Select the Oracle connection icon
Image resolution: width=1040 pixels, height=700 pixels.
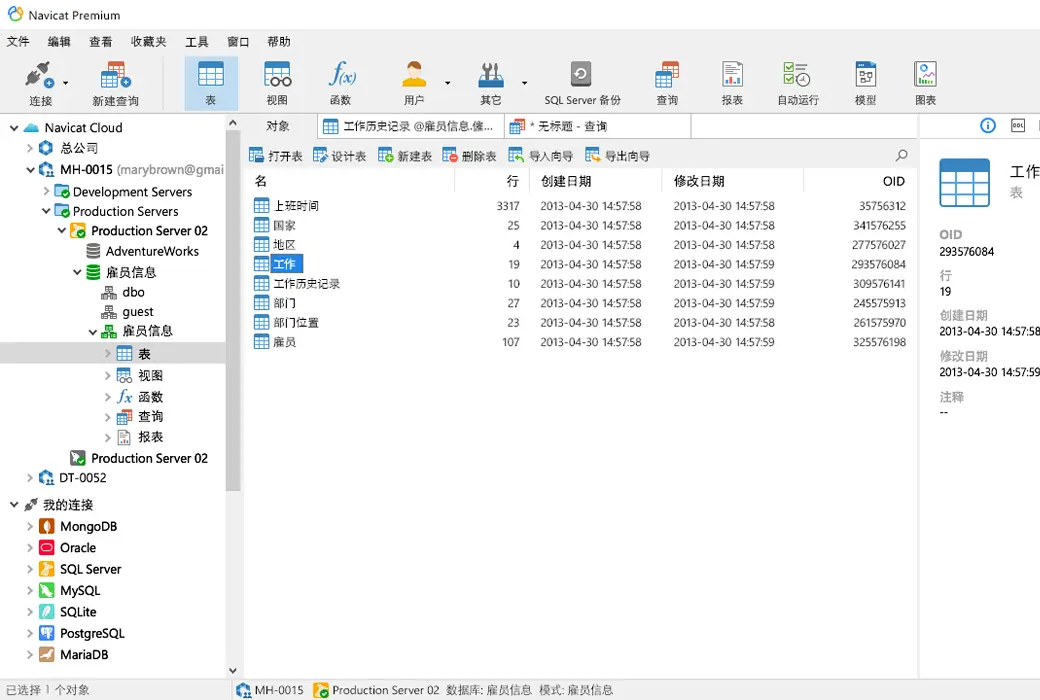(46, 548)
